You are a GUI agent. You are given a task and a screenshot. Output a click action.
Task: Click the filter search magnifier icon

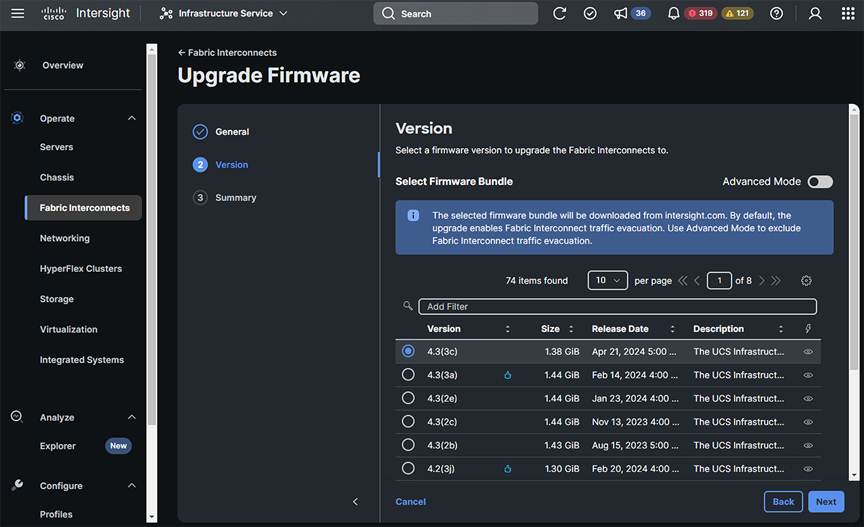point(408,305)
